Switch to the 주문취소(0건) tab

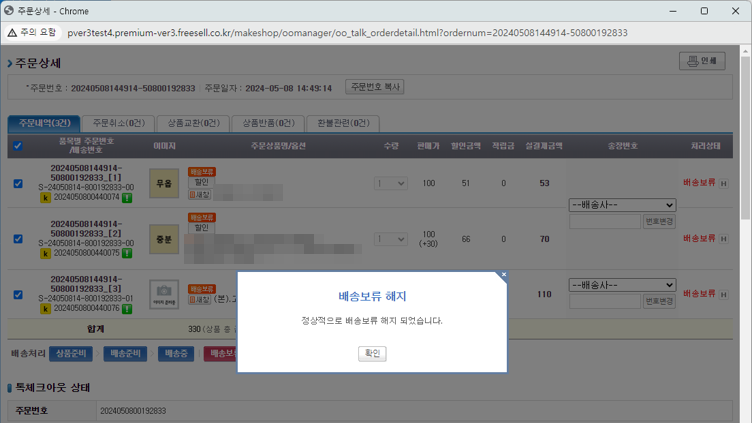[x=119, y=123]
